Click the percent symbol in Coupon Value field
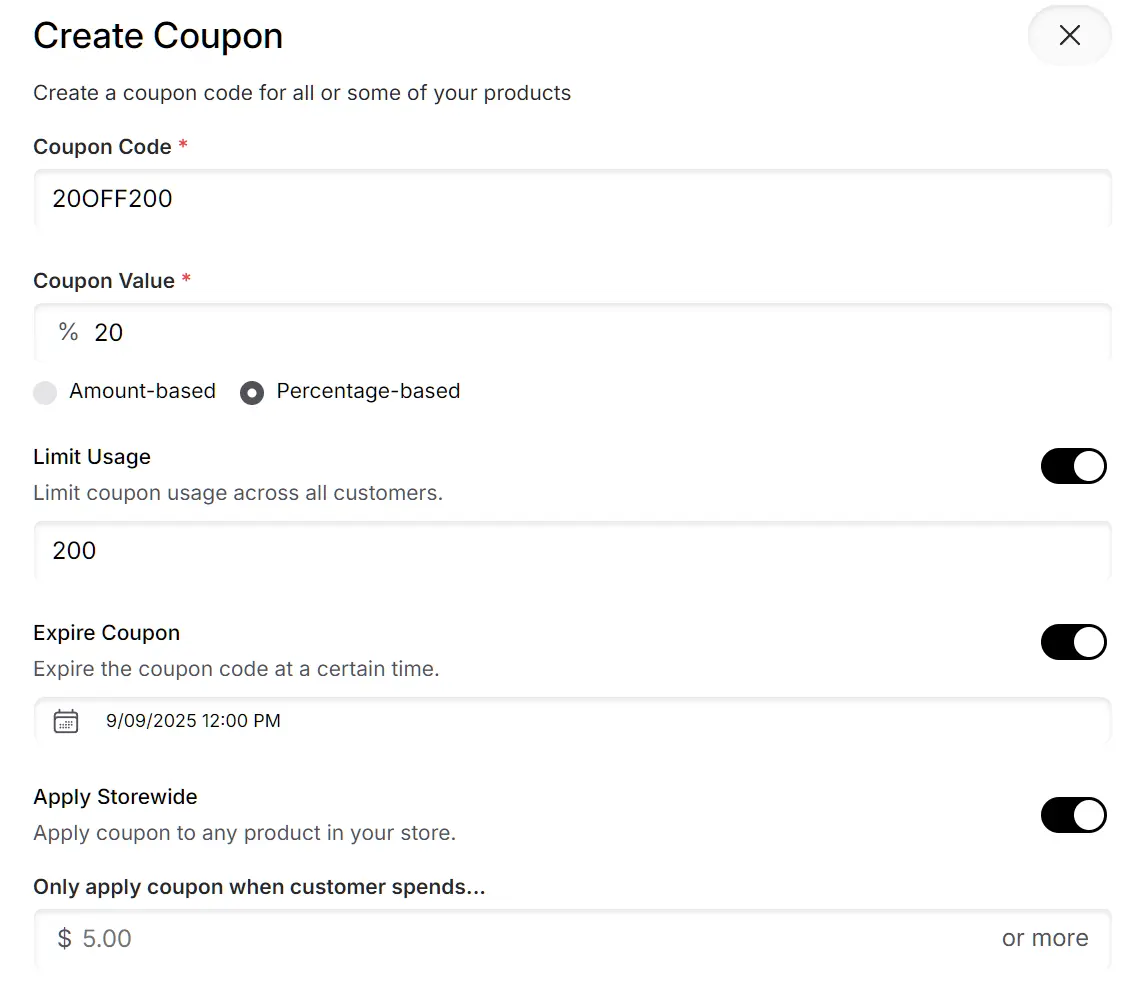Screen dimensions: 1143x996 (66, 332)
